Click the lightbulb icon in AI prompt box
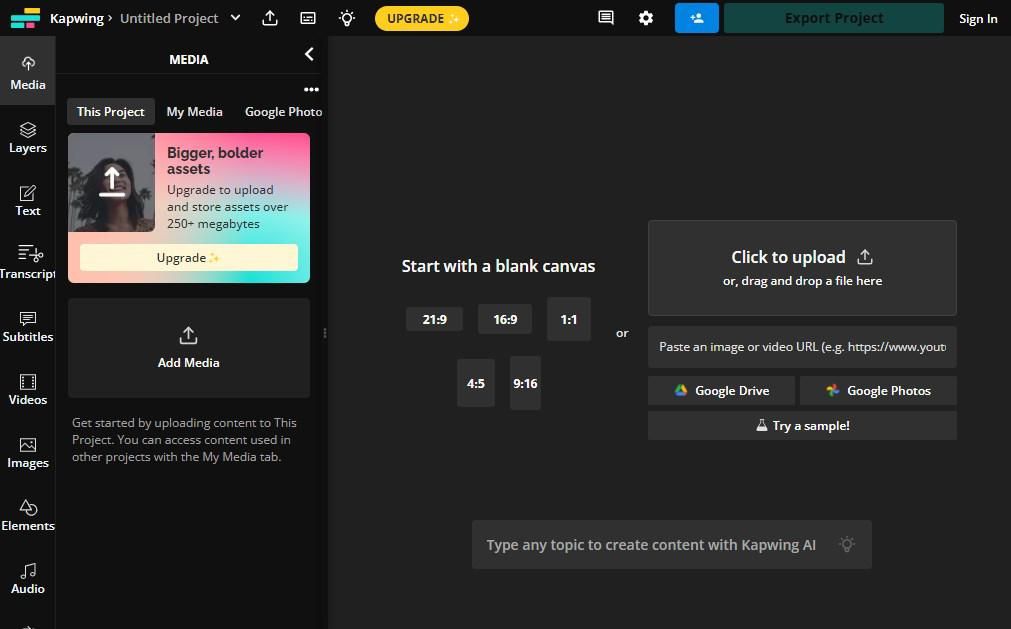Screen dimensions: 1011x629 point(847,545)
